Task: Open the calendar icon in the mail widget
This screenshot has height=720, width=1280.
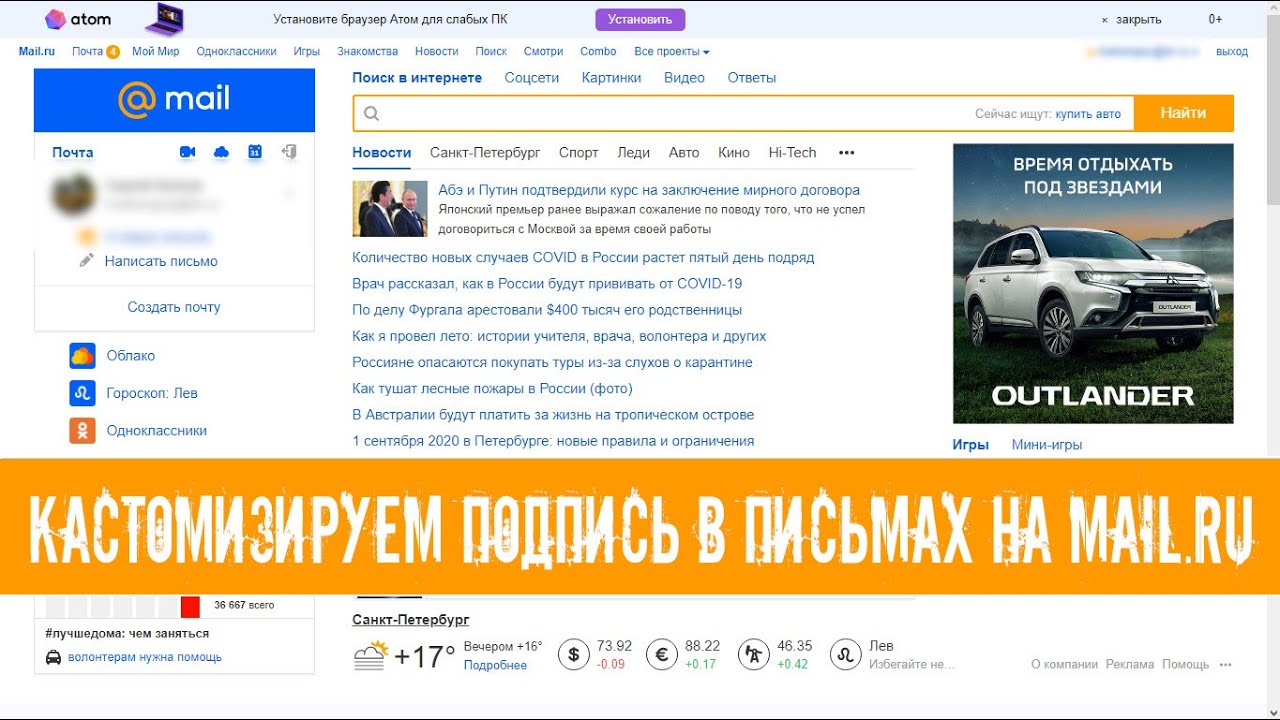Action: [255, 152]
